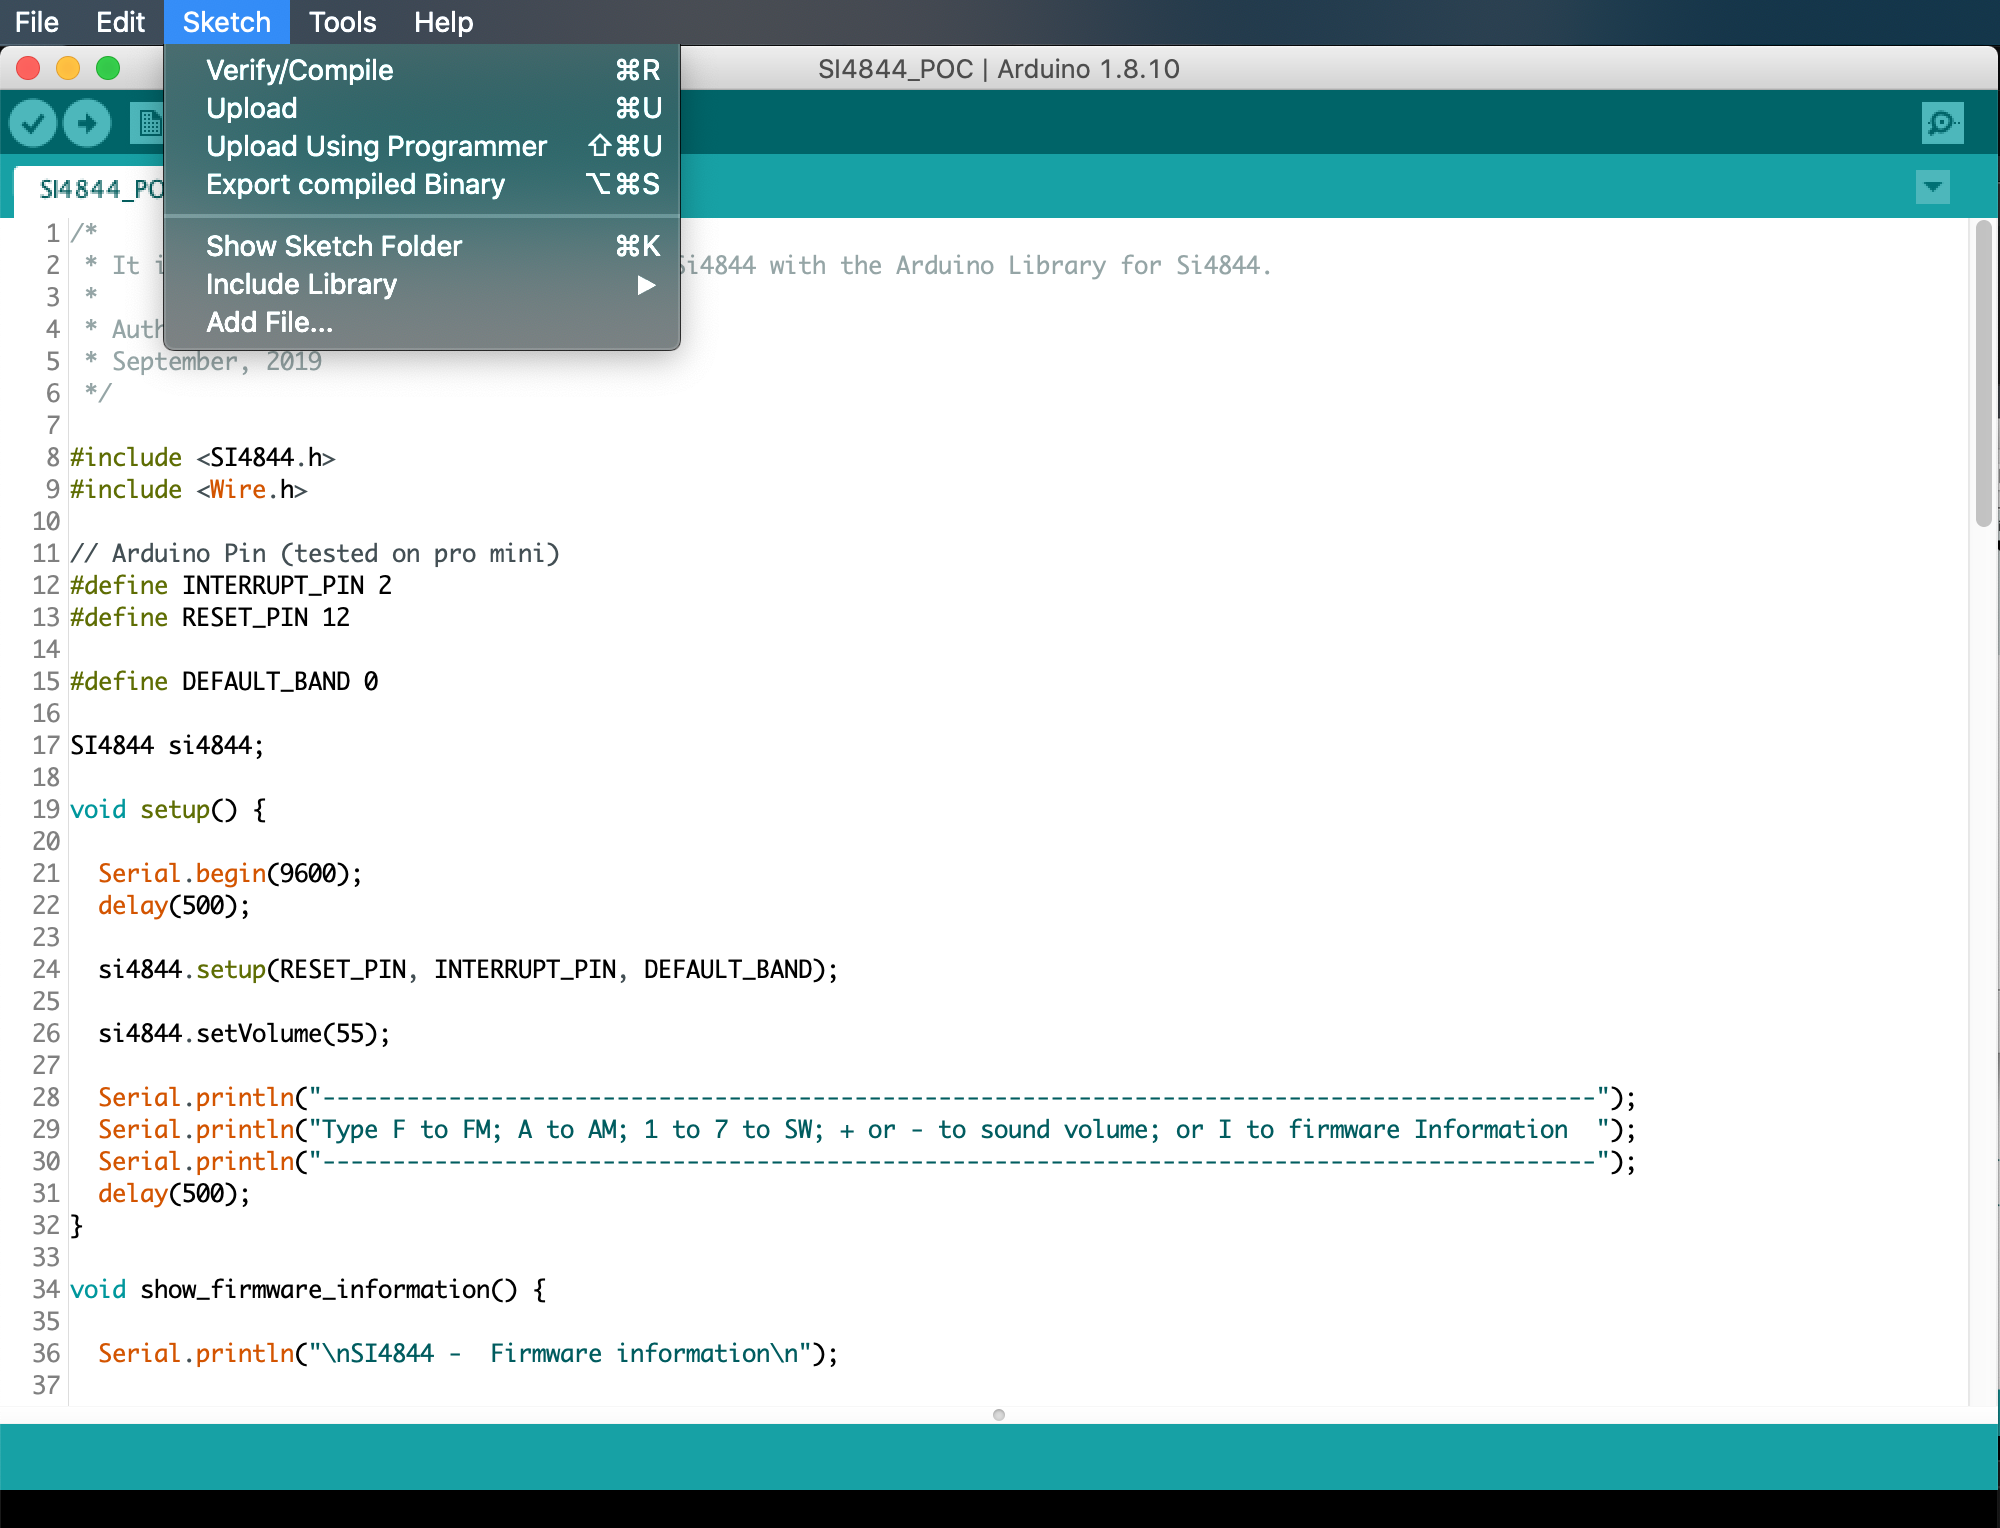Image resolution: width=2000 pixels, height=1528 pixels.
Task: Click the Verify checkmark toolbar icon
Action: (33, 123)
